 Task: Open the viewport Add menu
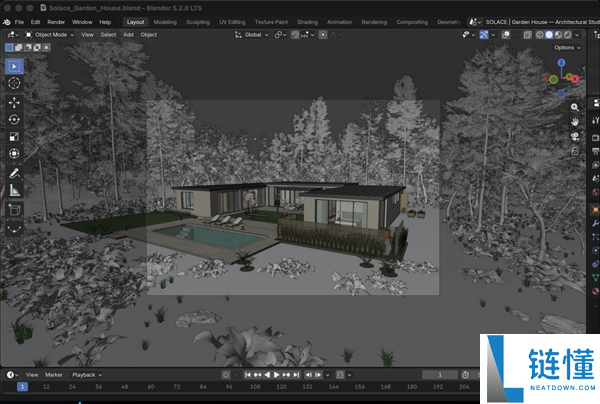pos(128,35)
